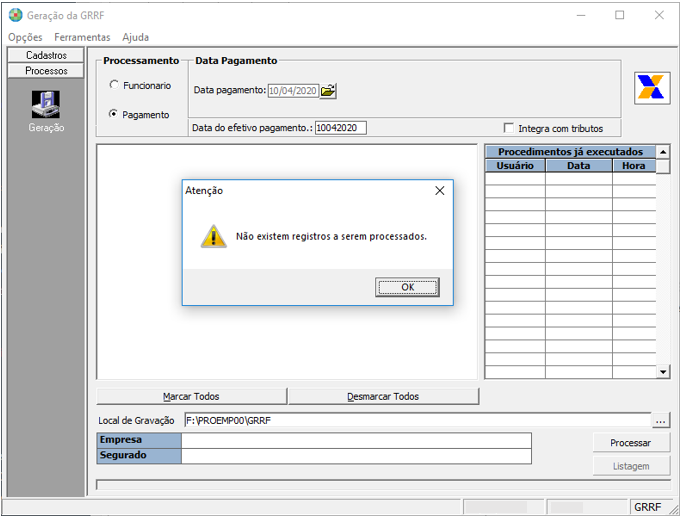Close the Atenção dialog with X
The width and height of the screenshot is (683, 517).
[x=439, y=191]
